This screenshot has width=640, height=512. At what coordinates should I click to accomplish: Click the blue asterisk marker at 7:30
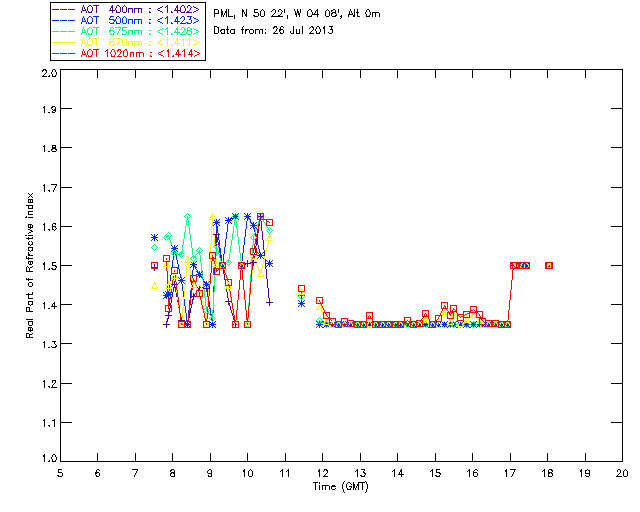point(154,238)
